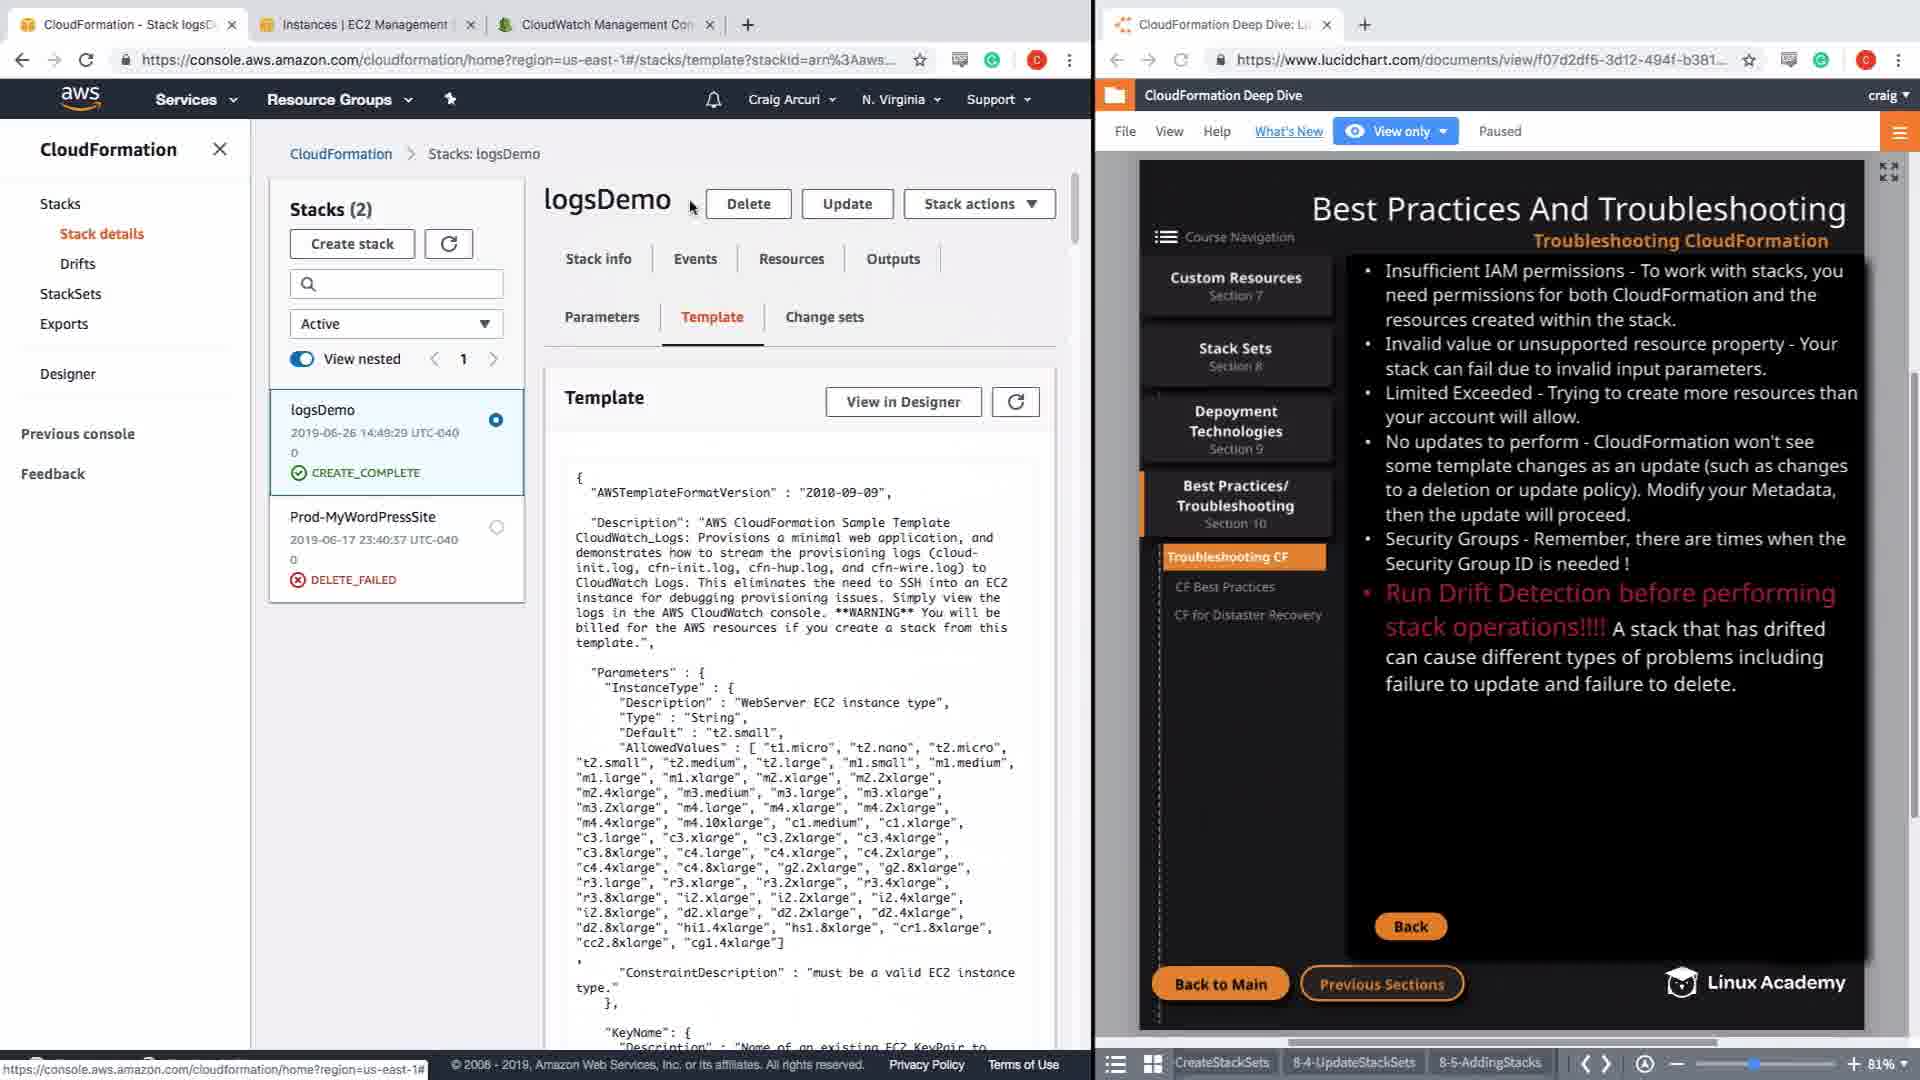Refresh the stacks list with the reload icon

pyautogui.click(x=448, y=244)
